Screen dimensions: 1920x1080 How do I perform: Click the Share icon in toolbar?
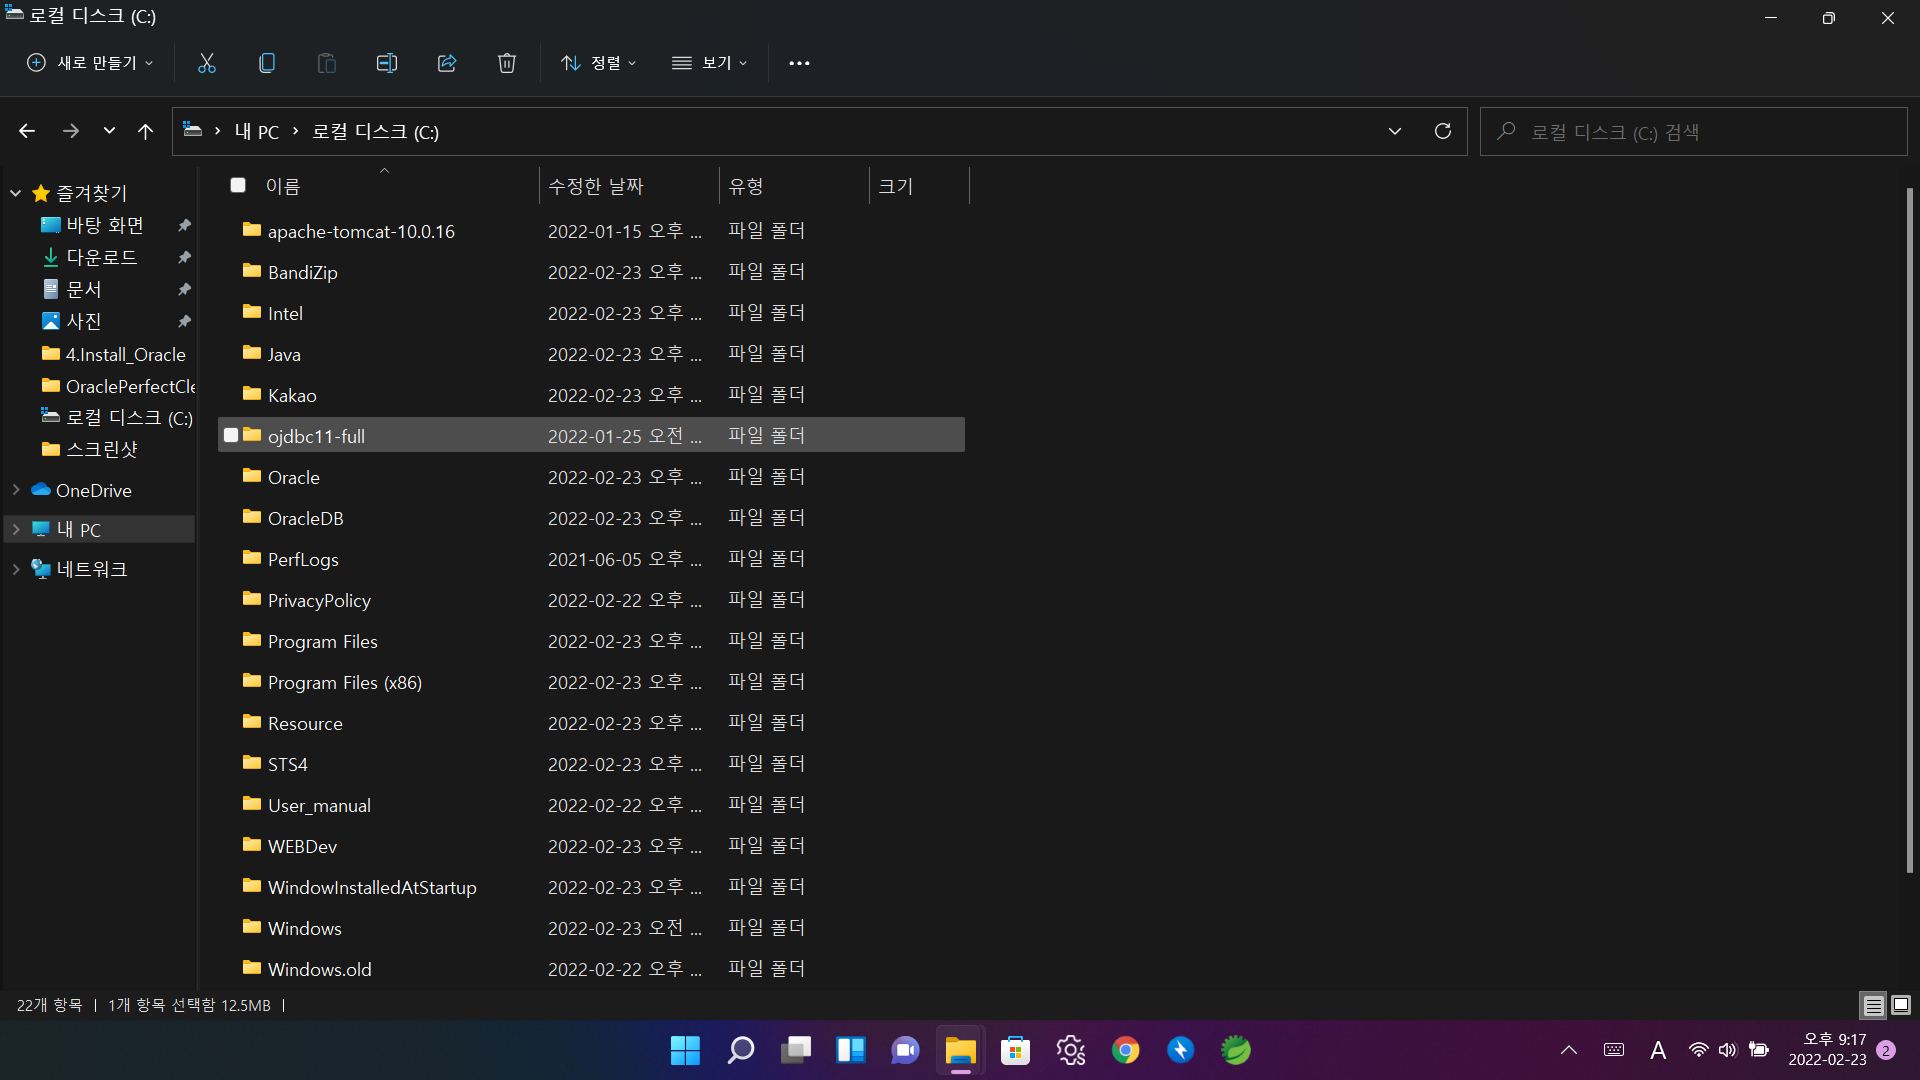pos(447,63)
